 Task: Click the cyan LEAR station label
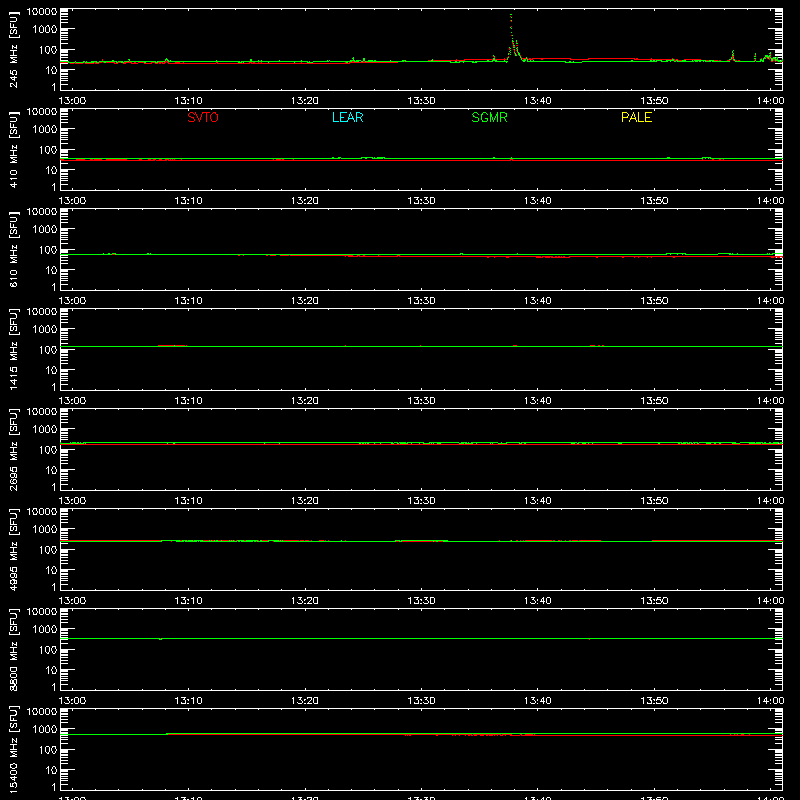pyautogui.click(x=347, y=117)
